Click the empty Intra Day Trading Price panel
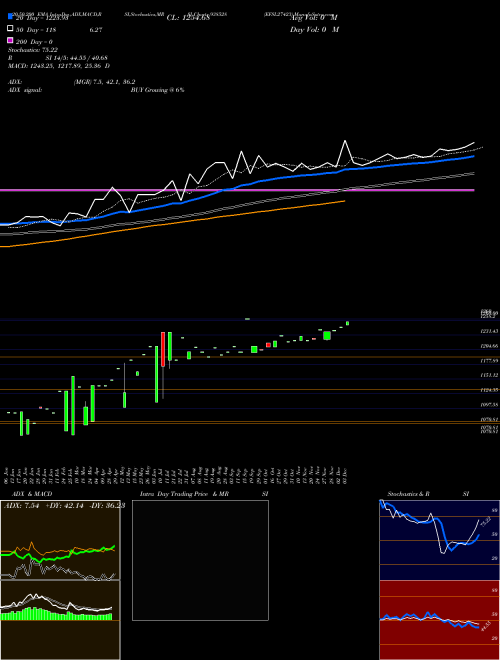This screenshot has height=660, width=500. 200,560
